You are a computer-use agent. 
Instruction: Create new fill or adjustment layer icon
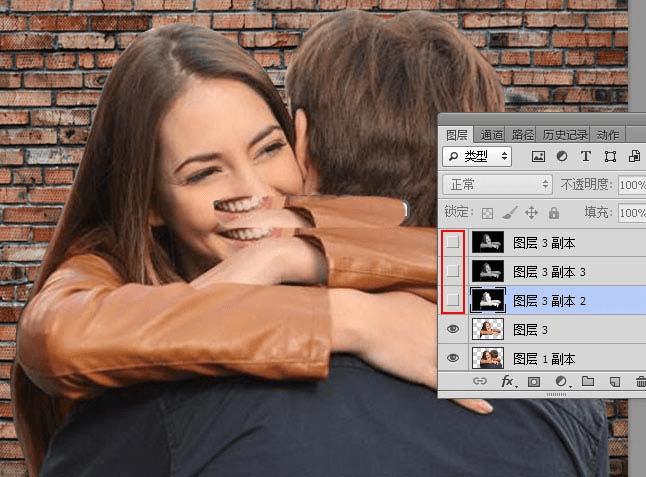tap(562, 381)
